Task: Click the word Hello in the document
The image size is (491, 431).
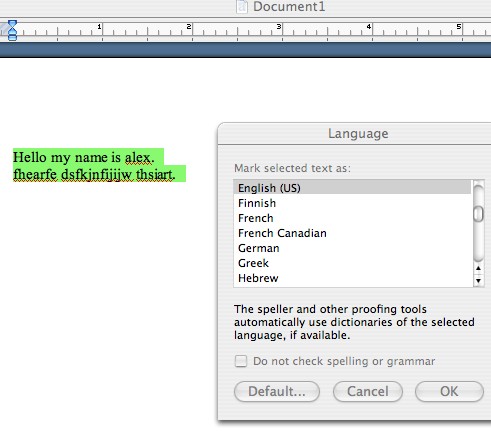Action: click(x=30, y=157)
